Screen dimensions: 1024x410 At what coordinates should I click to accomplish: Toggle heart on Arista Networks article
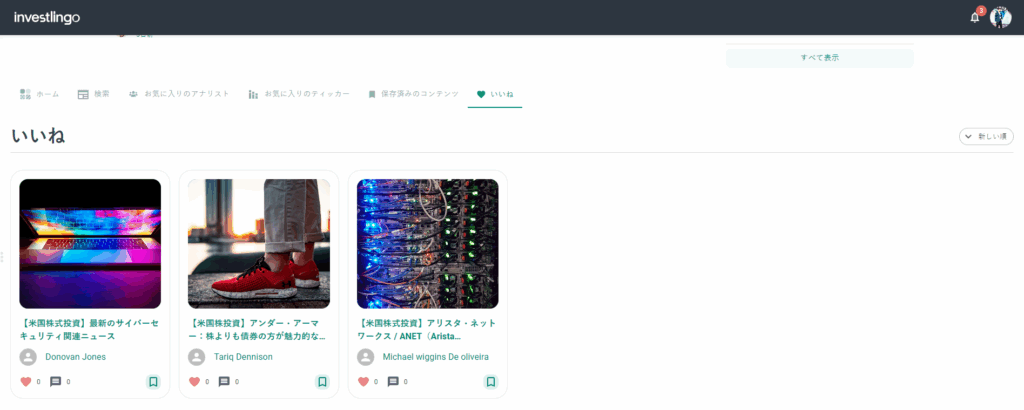point(364,381)
